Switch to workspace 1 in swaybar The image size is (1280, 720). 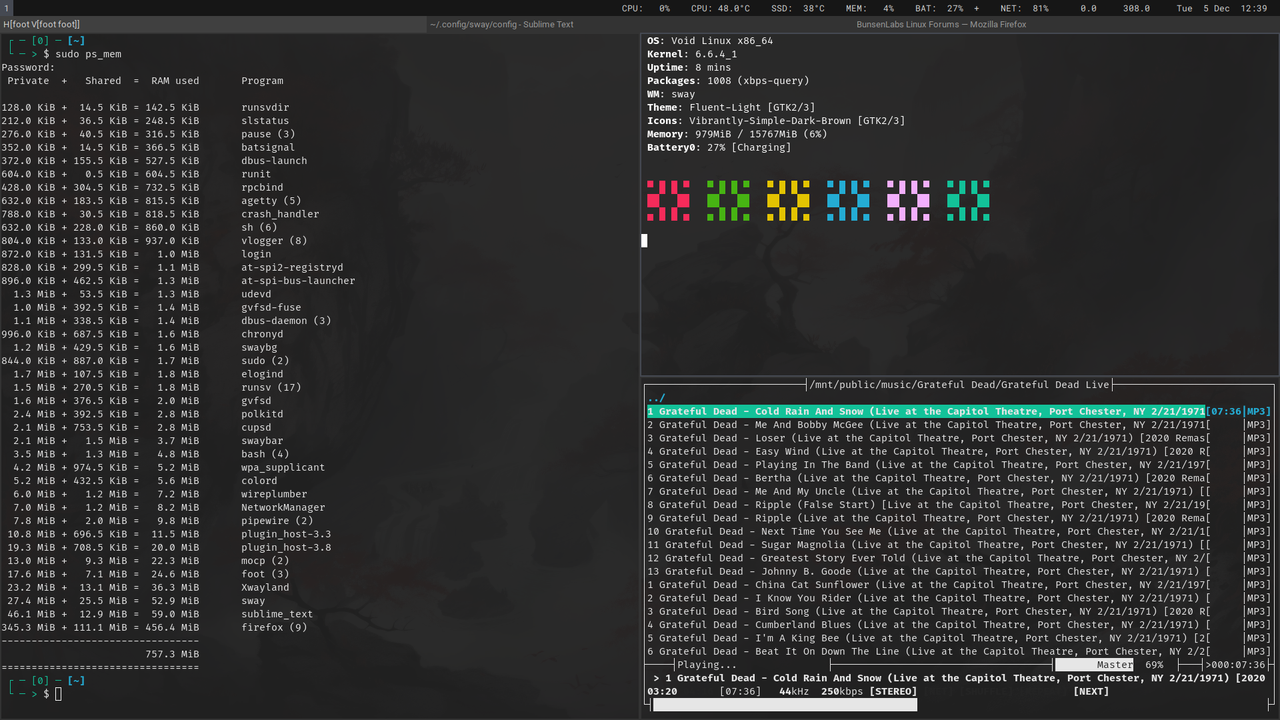point(5,7)
